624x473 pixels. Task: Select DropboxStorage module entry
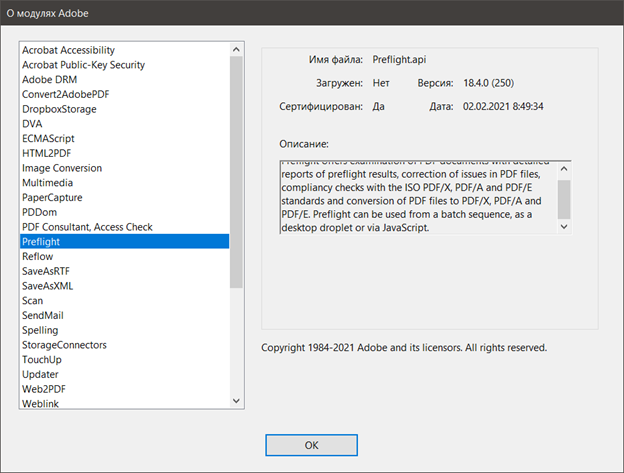(x=125, y=109)
